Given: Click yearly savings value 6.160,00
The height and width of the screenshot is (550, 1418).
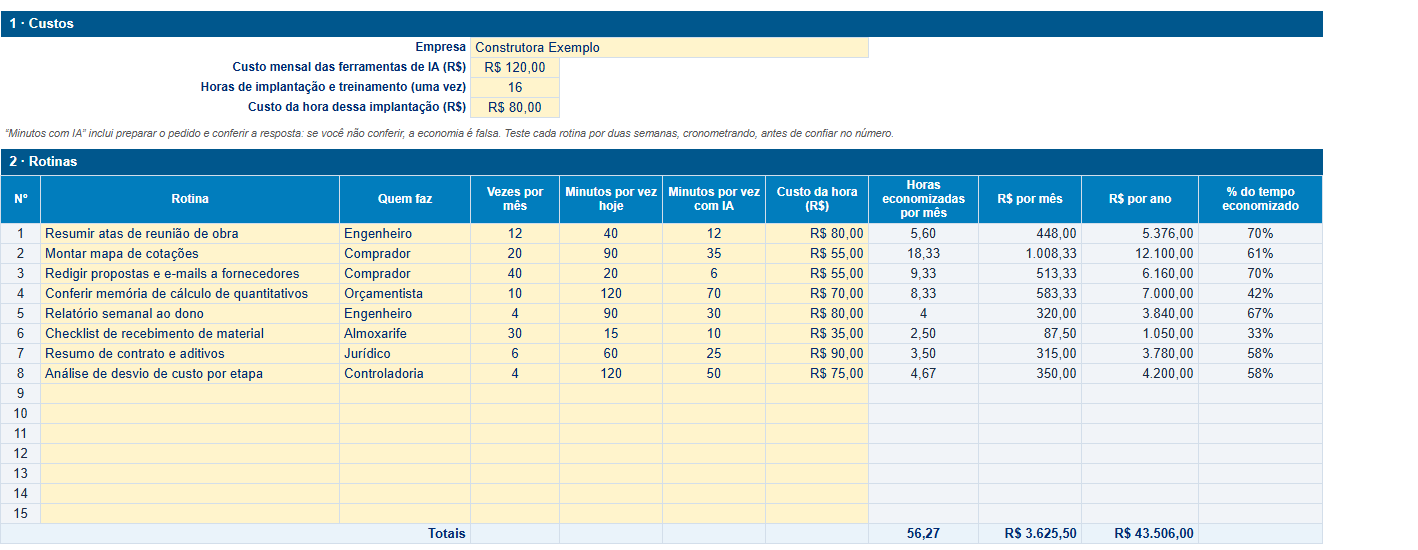Looking at the screenshot, I should pos(1140,273).
